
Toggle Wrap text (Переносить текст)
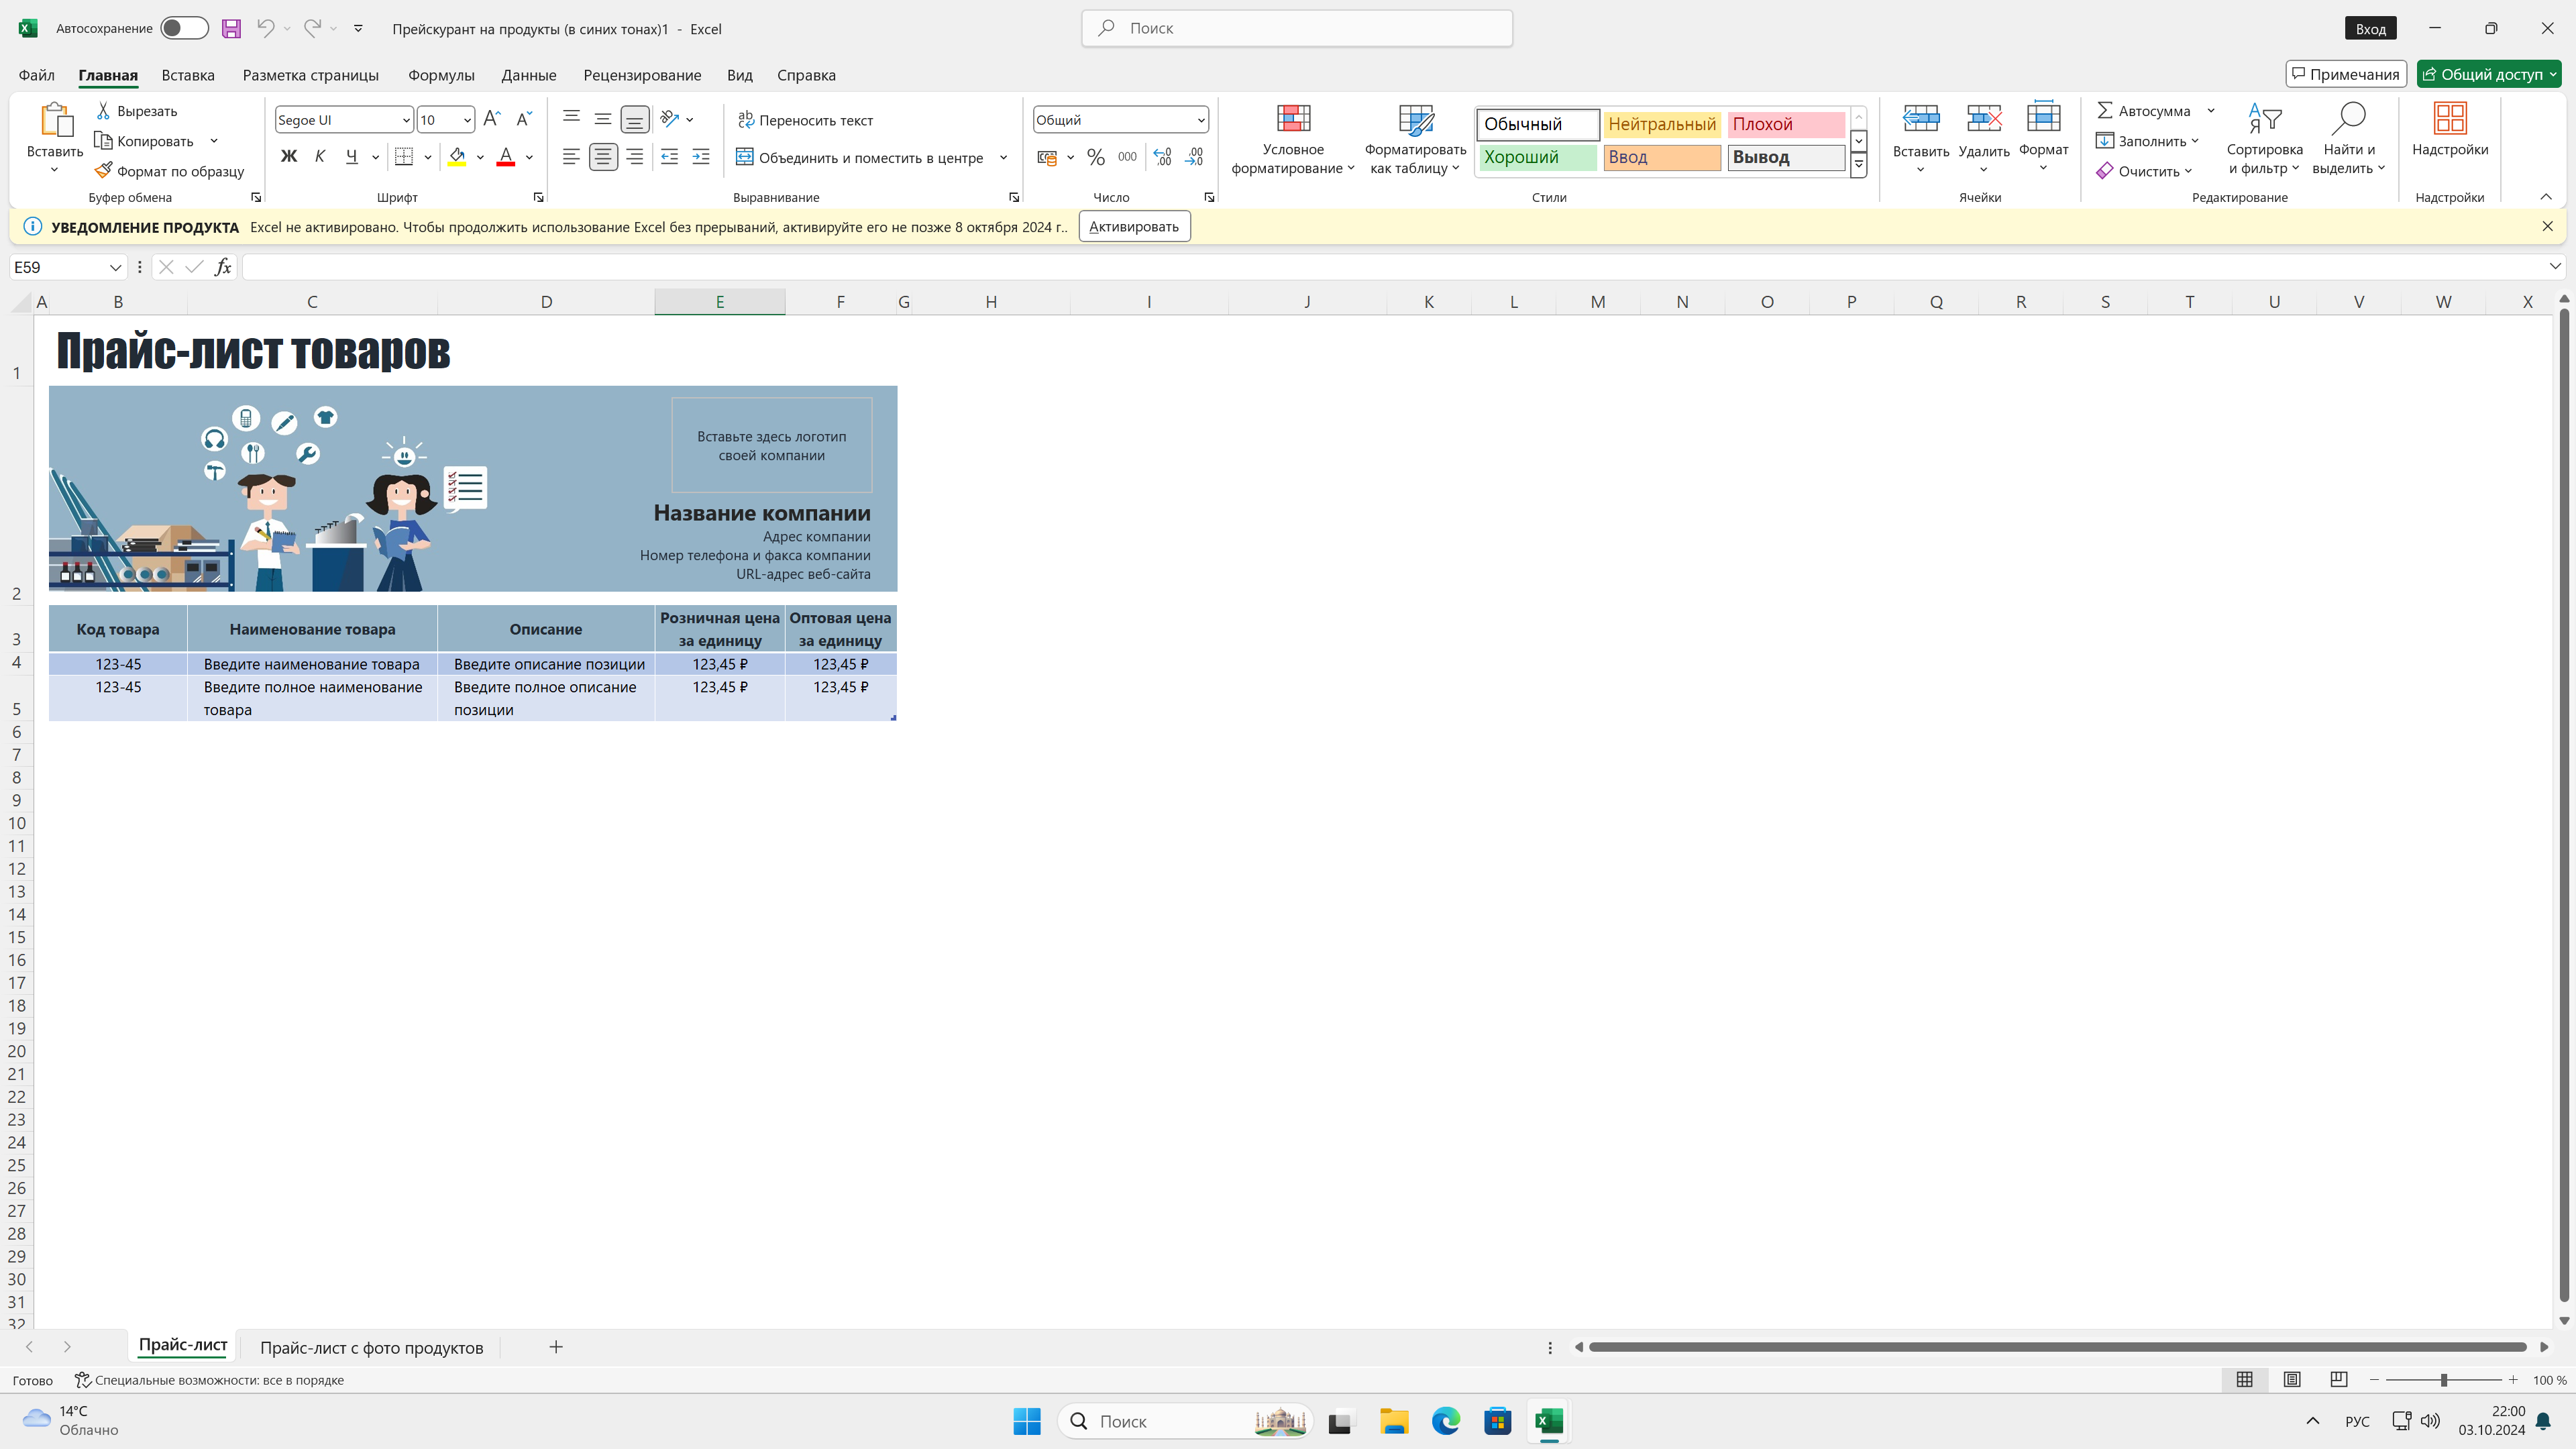point(805,120)
